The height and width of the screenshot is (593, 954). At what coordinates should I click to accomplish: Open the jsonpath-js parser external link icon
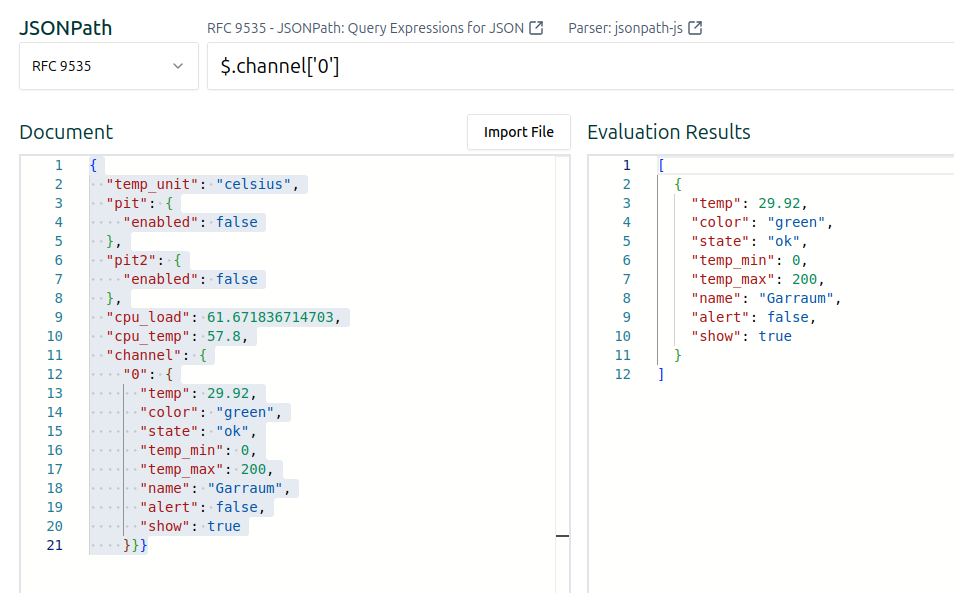[695, 28]
